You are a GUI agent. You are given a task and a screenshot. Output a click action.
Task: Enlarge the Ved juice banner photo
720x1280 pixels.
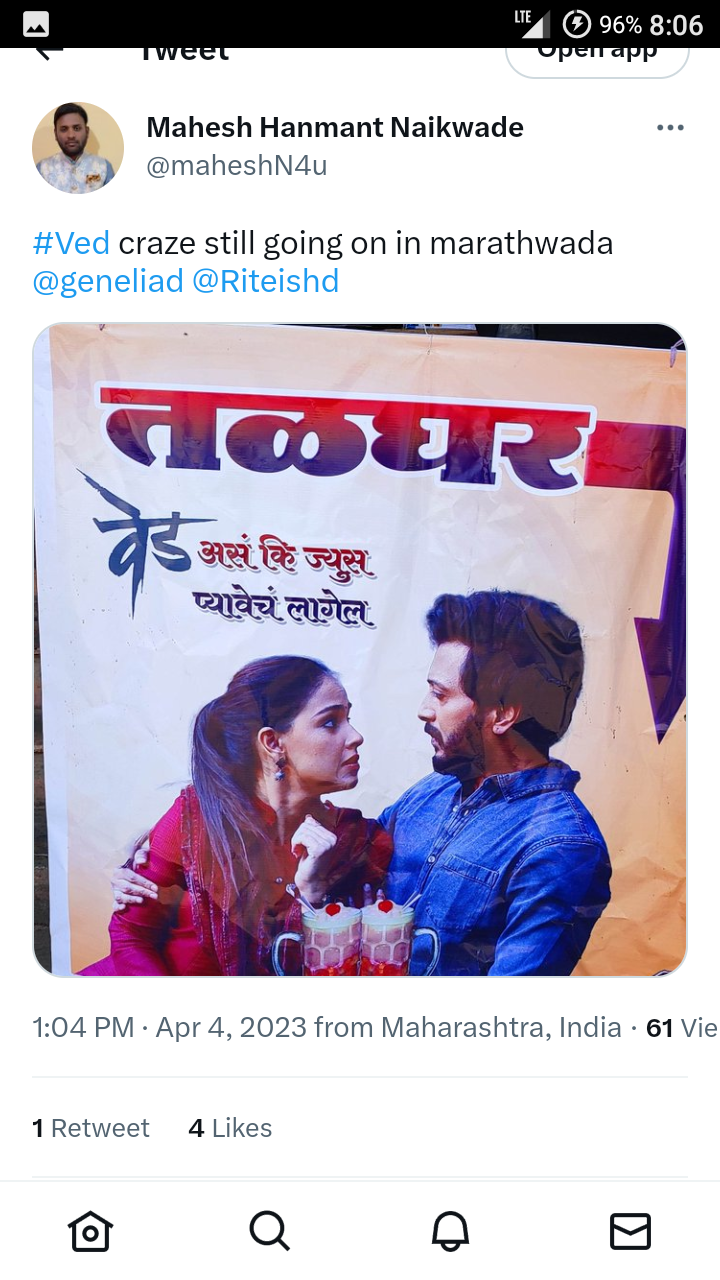[360, 649]
